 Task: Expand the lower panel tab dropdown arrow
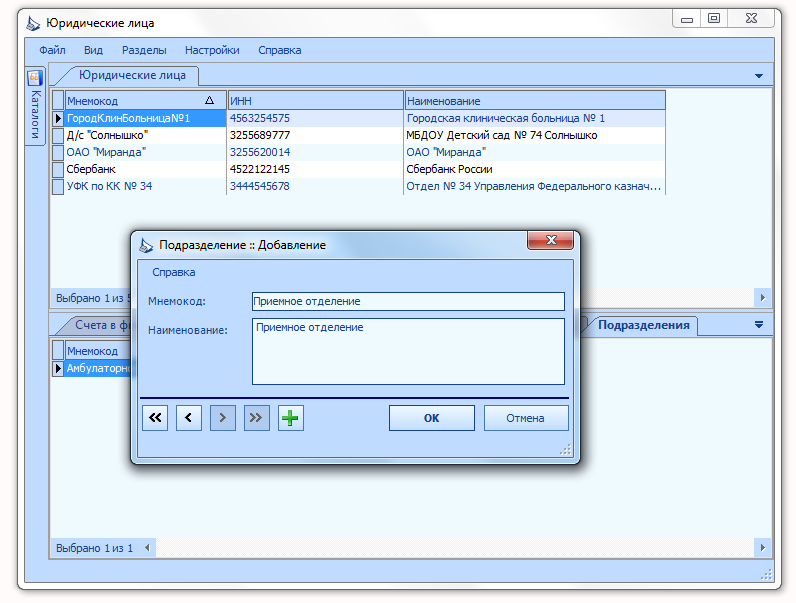tap(758, 324)
